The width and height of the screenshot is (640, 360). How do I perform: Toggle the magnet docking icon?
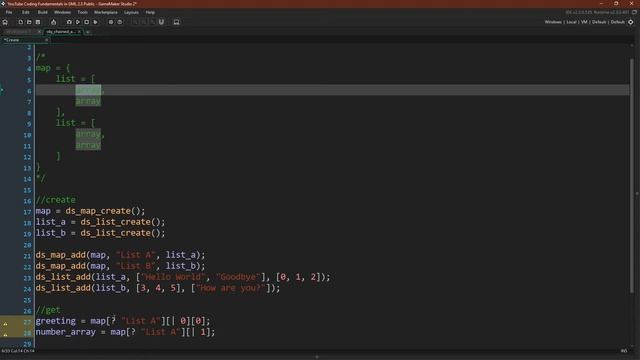point(162,22)
